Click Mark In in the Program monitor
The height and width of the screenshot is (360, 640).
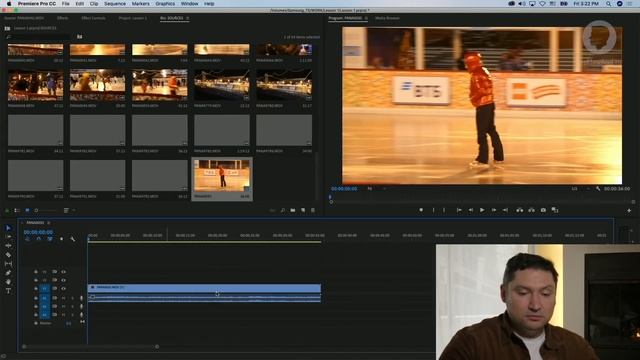(433, 210)
